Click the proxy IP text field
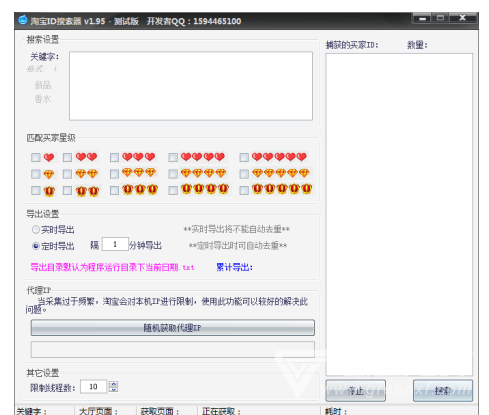Image resolution: width=489 pixels, height=415 pixels. click(x=173, y=349)
